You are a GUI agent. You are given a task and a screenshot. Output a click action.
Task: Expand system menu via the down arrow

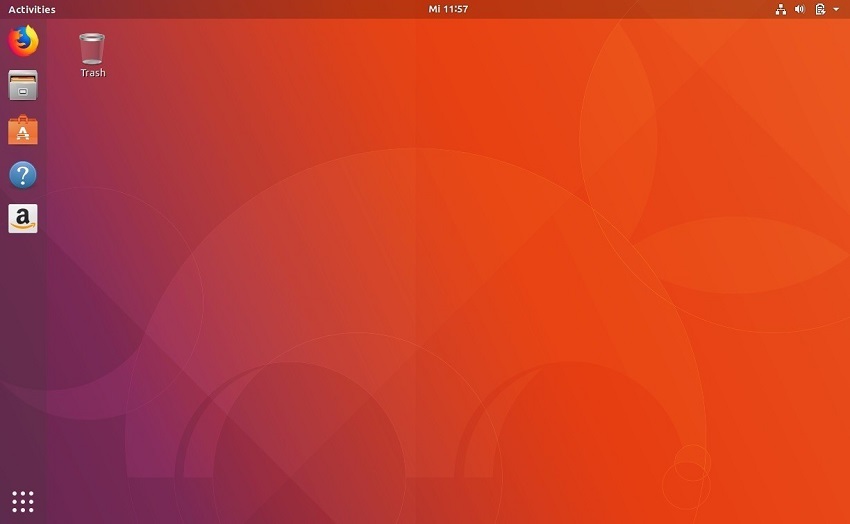(x=836, y=9)
